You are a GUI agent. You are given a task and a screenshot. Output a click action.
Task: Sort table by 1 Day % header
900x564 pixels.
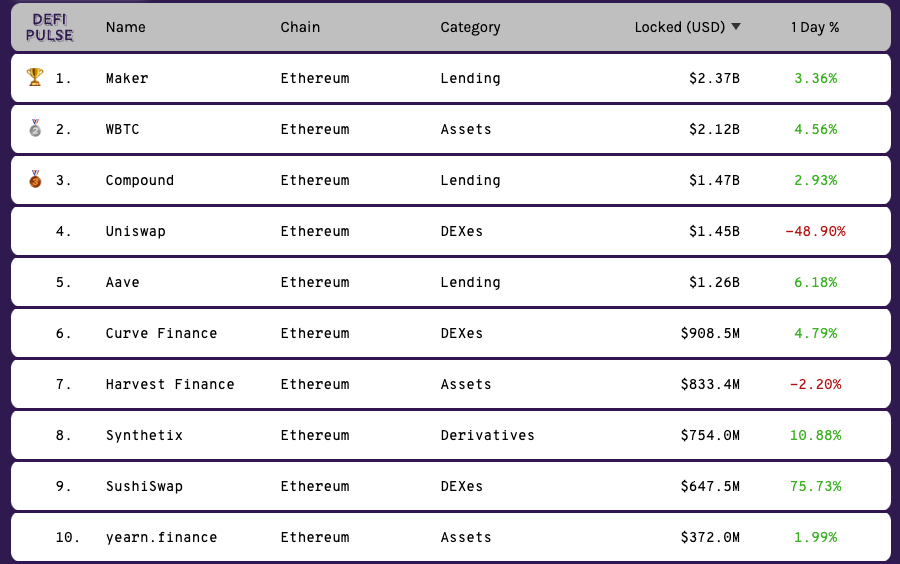pos(814,27)
